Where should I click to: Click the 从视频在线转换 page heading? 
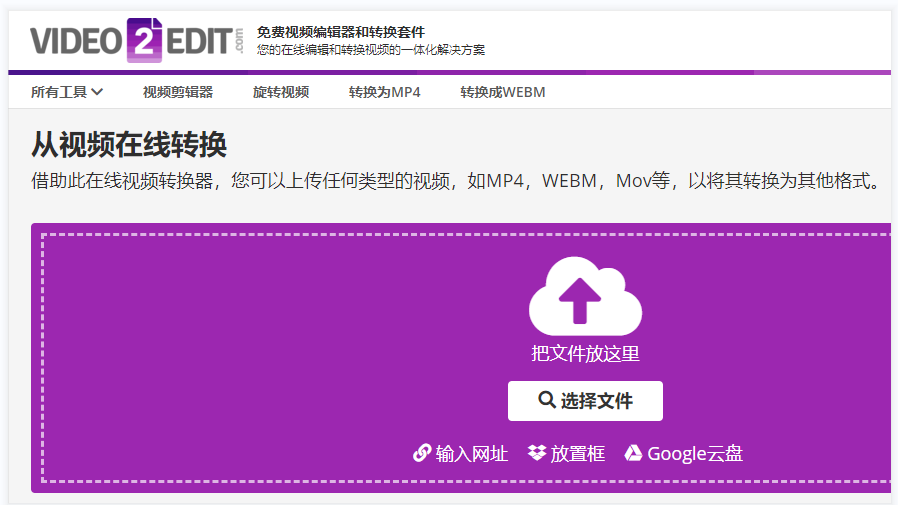129,144
